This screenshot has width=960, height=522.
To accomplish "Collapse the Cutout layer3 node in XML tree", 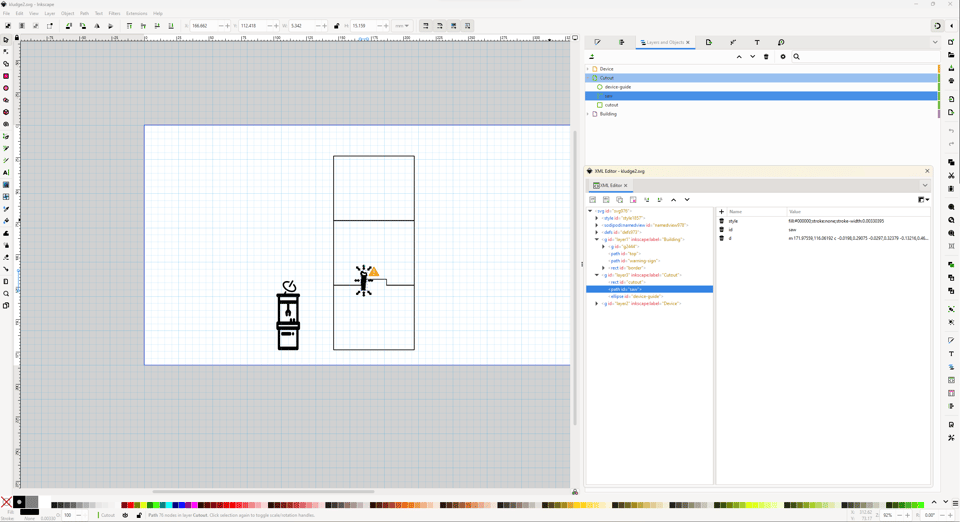I will (597, 275).
